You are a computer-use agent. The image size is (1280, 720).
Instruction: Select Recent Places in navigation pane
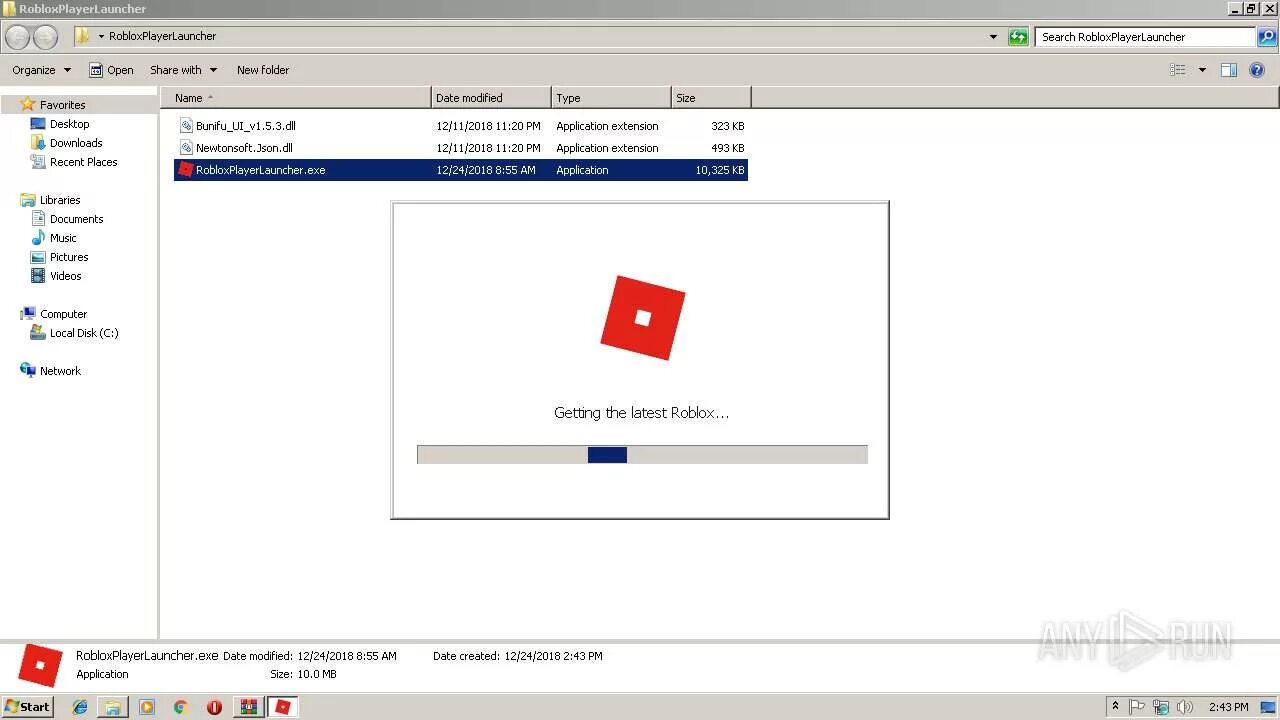pyautogui.click(x=84, y=162)
